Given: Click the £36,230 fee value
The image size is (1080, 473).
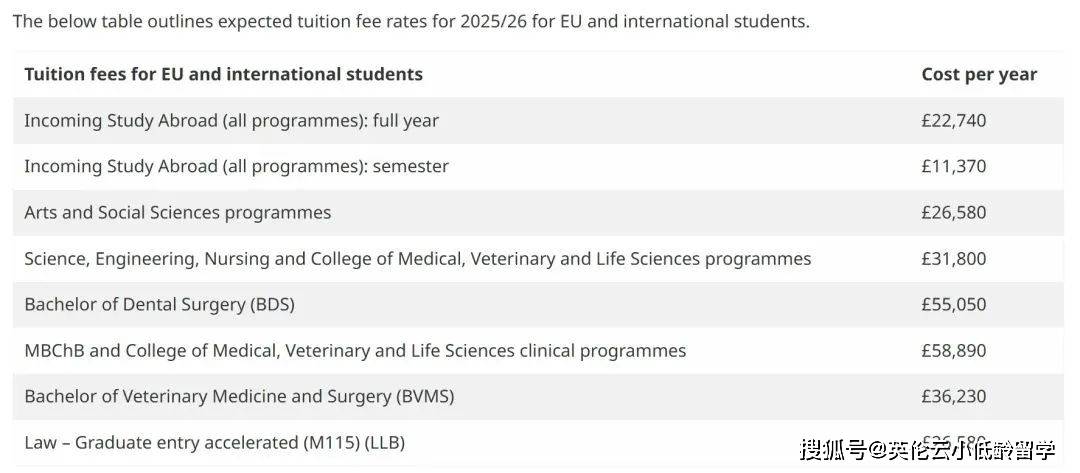Looking at the screenshot, I should click(954, 397).
